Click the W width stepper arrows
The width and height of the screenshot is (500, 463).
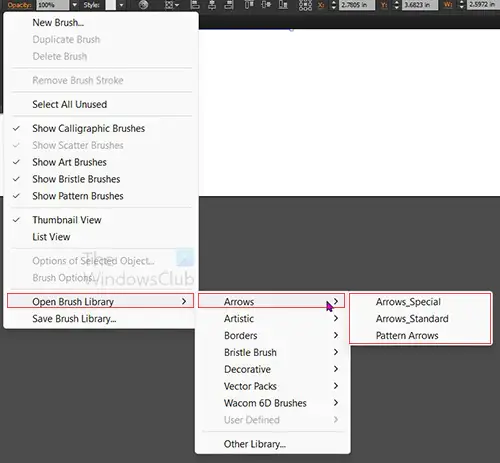(x=462, y=5)
